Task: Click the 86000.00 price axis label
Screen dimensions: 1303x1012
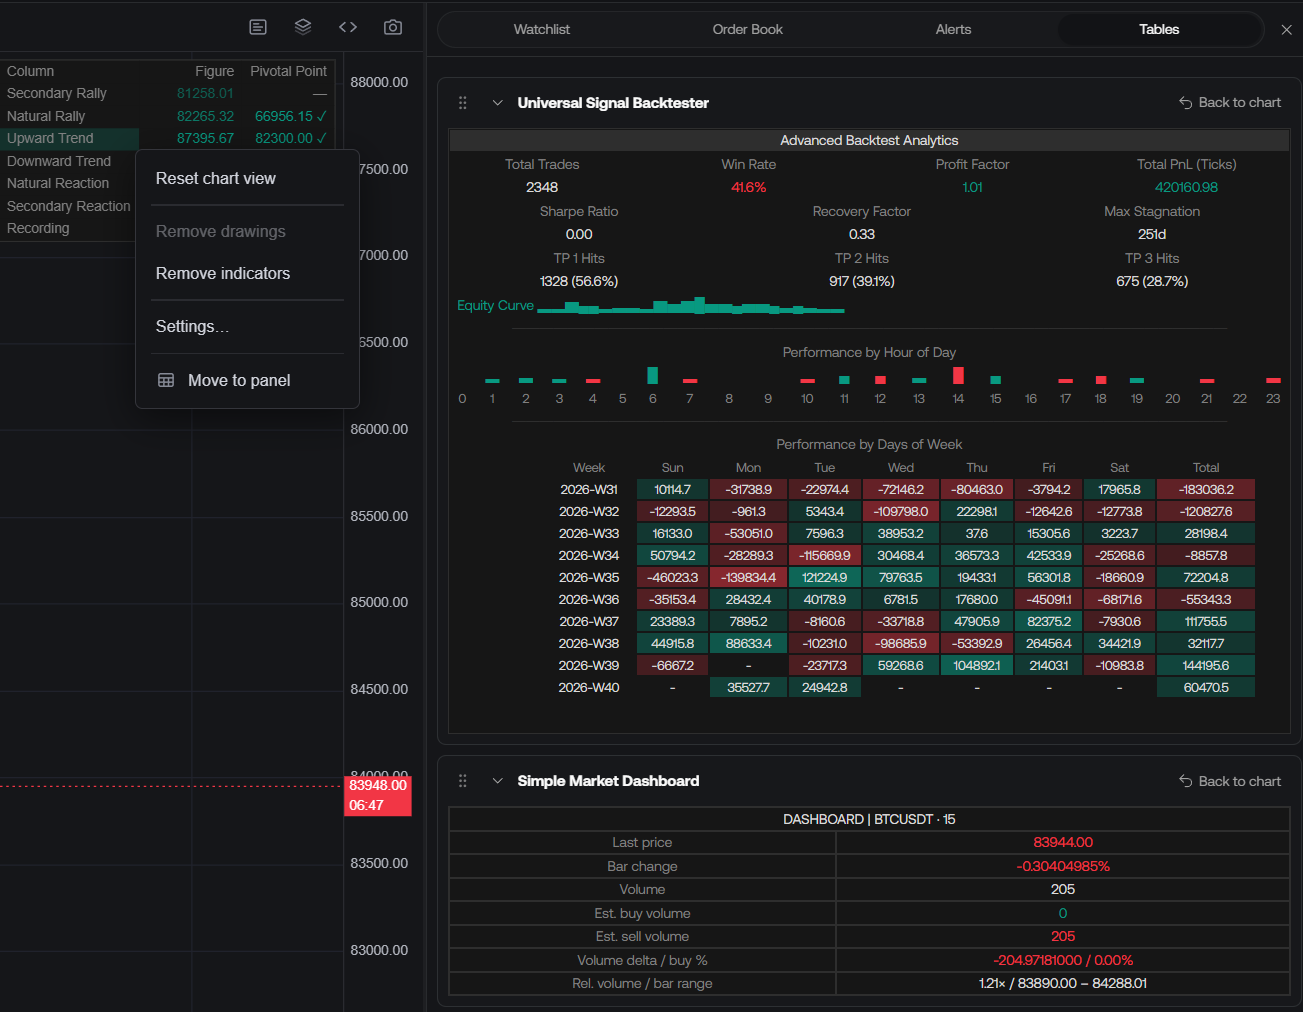Action: click(x=379, y=430)
